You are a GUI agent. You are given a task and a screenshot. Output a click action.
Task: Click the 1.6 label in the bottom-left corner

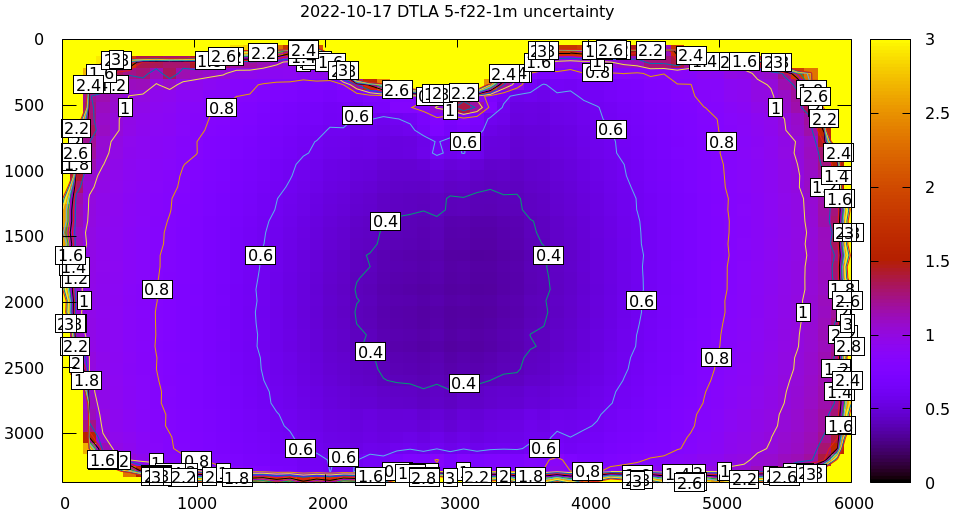[102, 460]
